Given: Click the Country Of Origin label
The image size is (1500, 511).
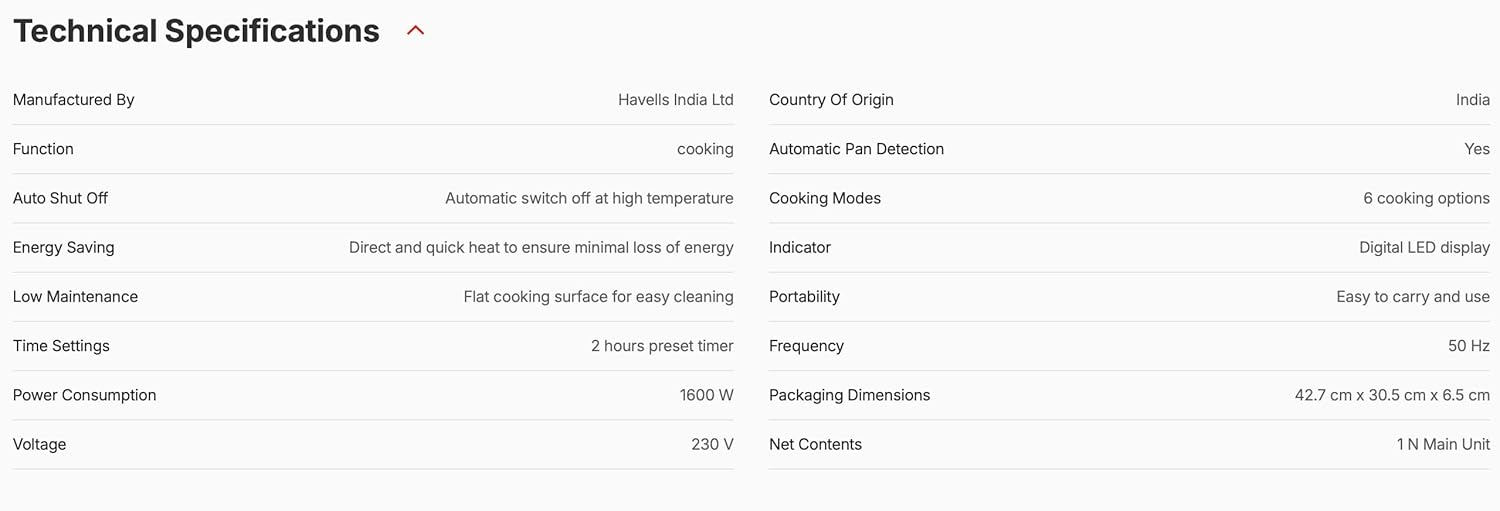Looking at the screenshot, I should pyautogui.click(x=831, y=100).
